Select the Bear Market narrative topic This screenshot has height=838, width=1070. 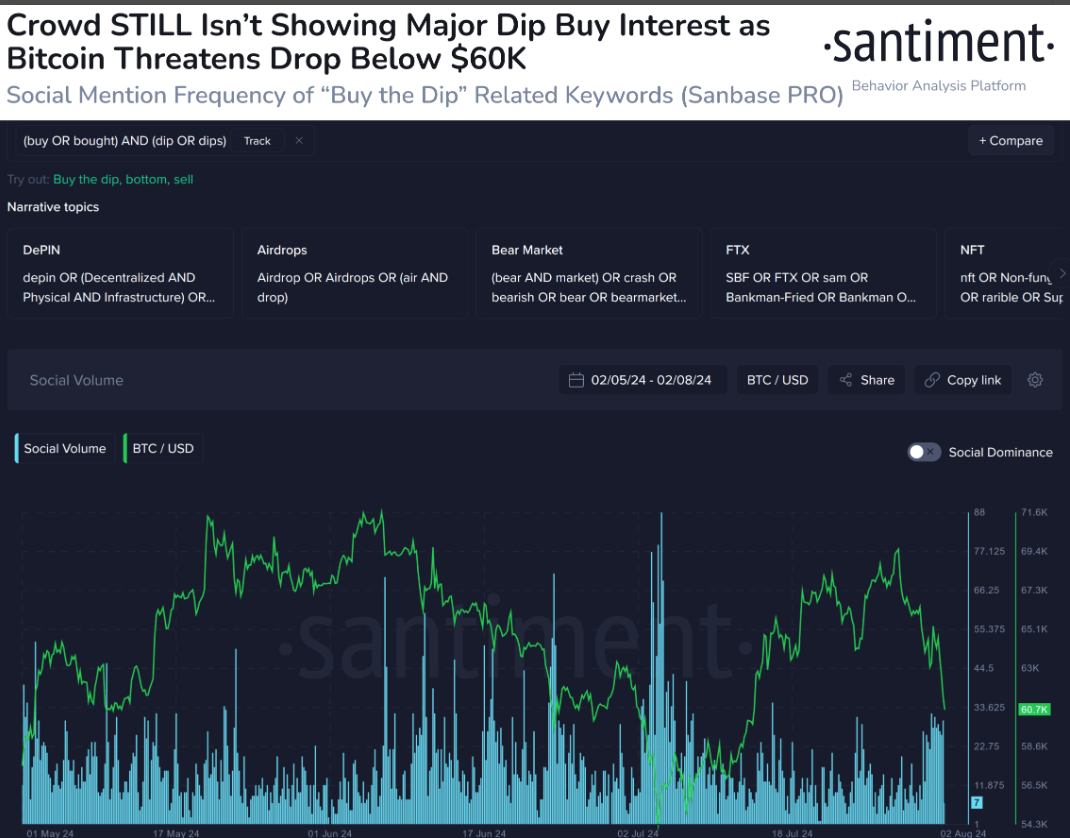click(x=588, y=272)
